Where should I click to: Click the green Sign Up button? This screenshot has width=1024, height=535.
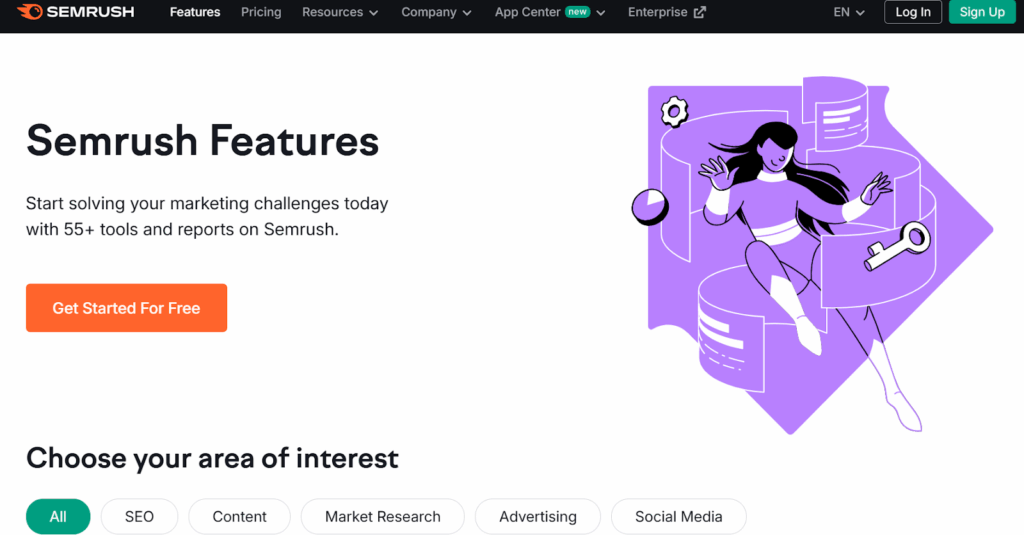click(x=982, y=13)
